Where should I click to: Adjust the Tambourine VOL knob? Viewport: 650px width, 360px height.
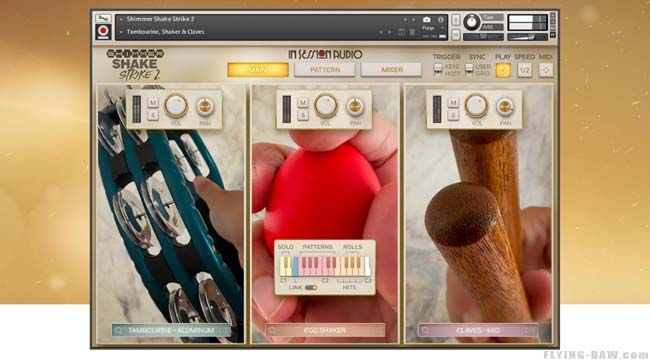point(176,106)
